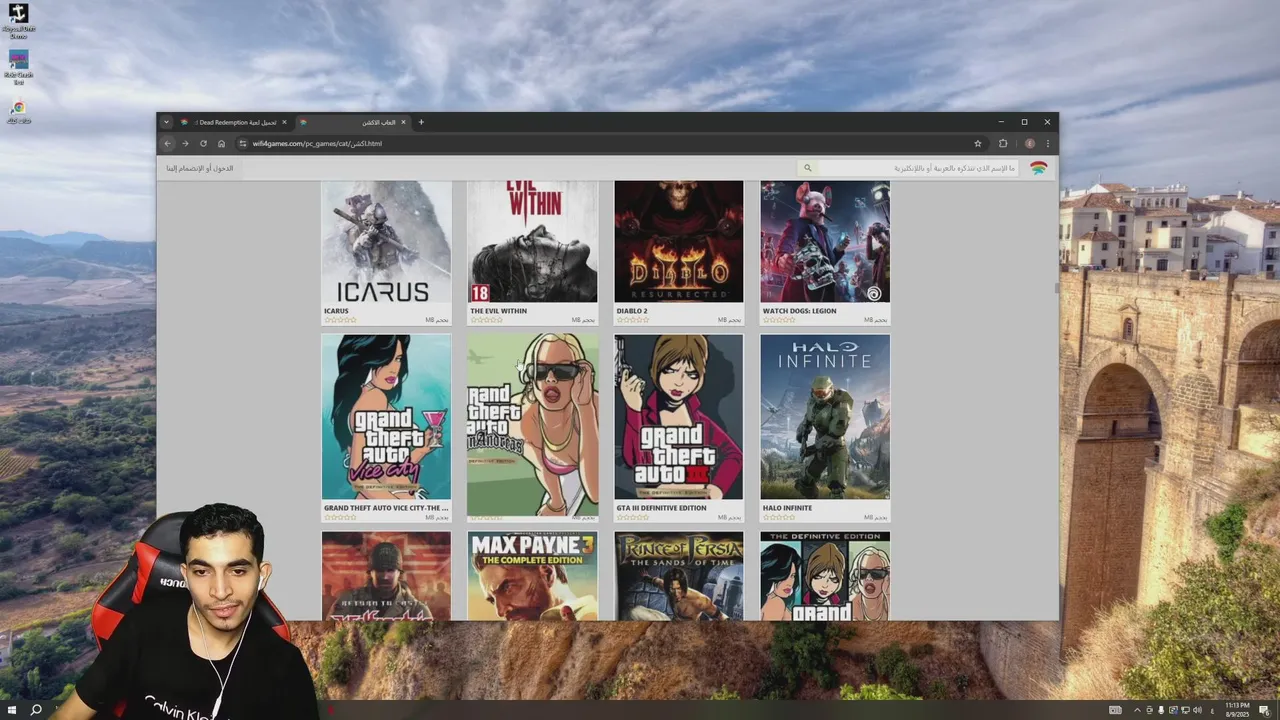The image size is (1280, 720).
Task: Click GRAND THEFT AUTO VICE CITY title
Action: (386, 508)
